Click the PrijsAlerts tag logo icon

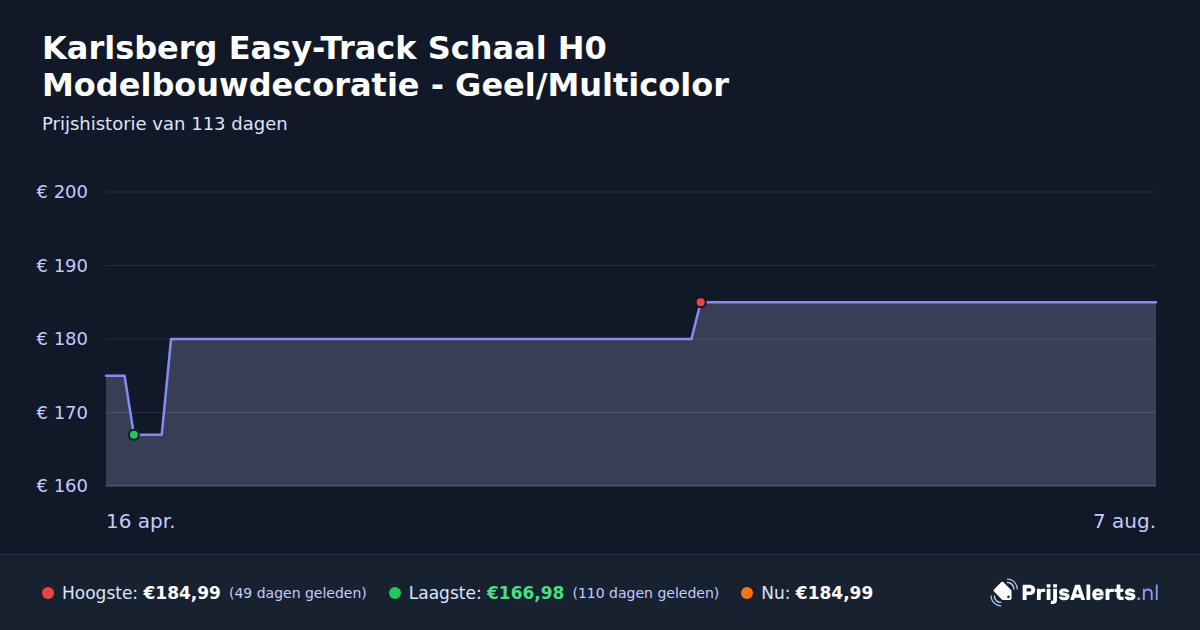1003,592
